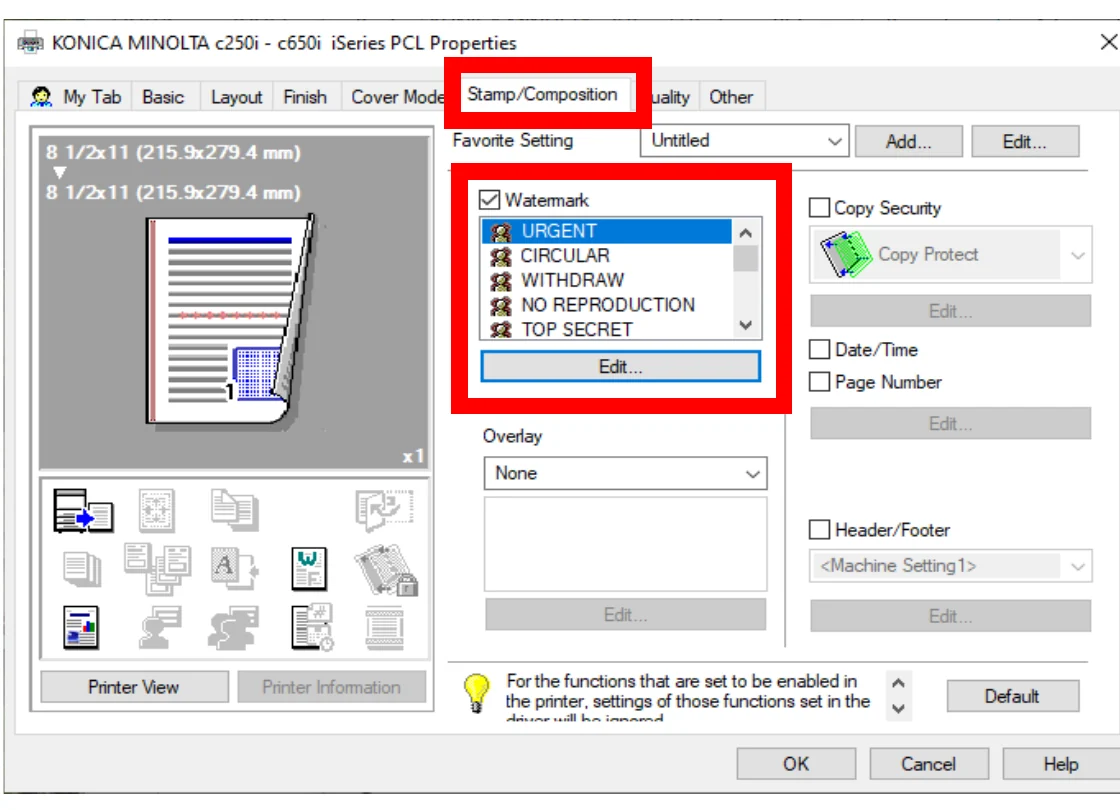Click the printer icon in title bar
Viewport: 1120px width, 810px height.
[30, 42]
